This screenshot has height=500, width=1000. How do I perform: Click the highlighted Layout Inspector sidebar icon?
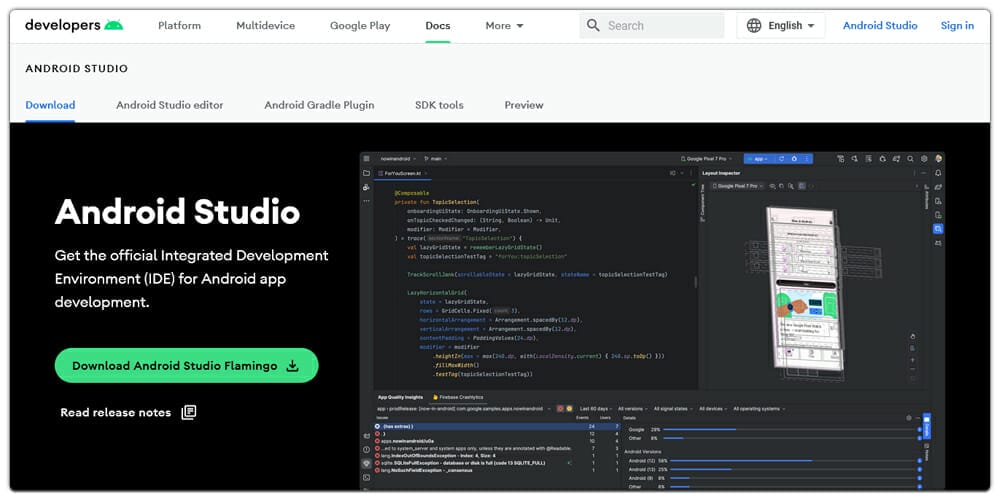click(x=938, y=229)
